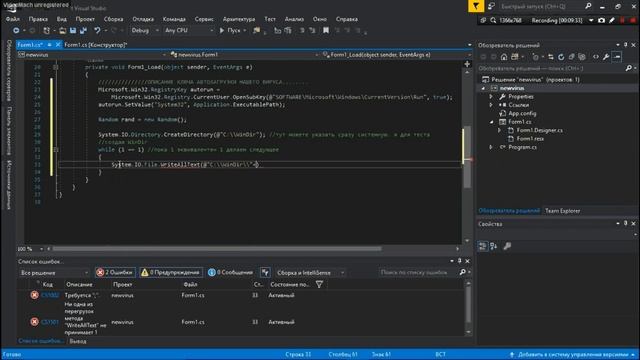The width and height of the screenshot is (640, 360).
Task: Open the error code link on the Требуется row
Action: 50,295
